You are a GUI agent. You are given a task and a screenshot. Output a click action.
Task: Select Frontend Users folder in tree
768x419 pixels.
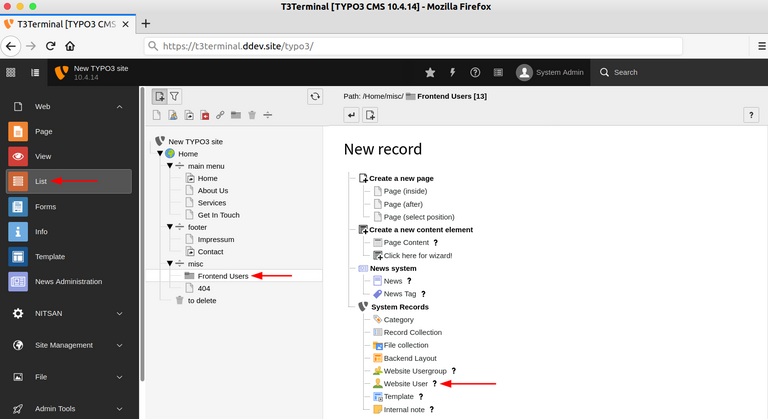pos(222,276)
